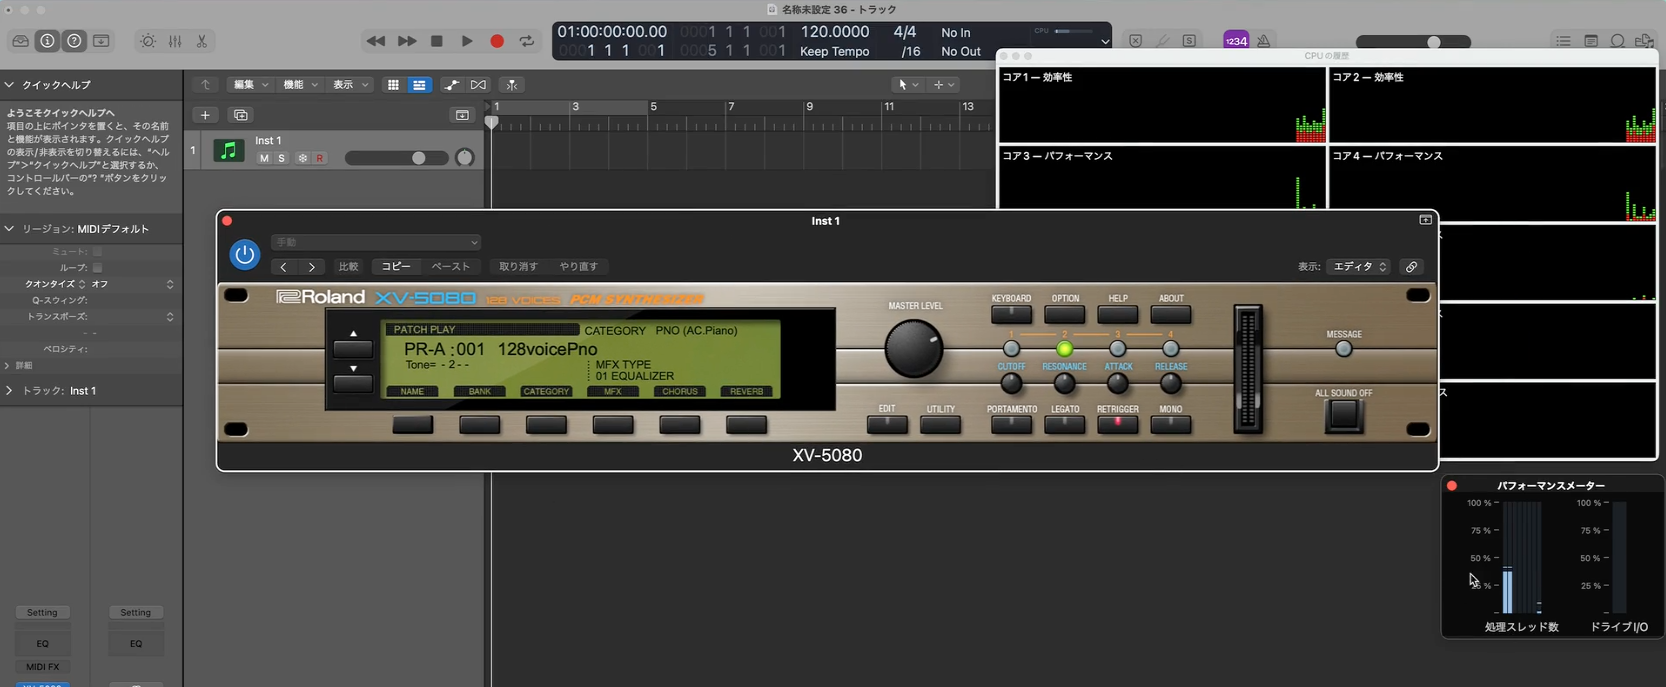Start playback with the Play button
This screenshot has height=687, width=1666.
pyautogui.click(x=467, y=41)
